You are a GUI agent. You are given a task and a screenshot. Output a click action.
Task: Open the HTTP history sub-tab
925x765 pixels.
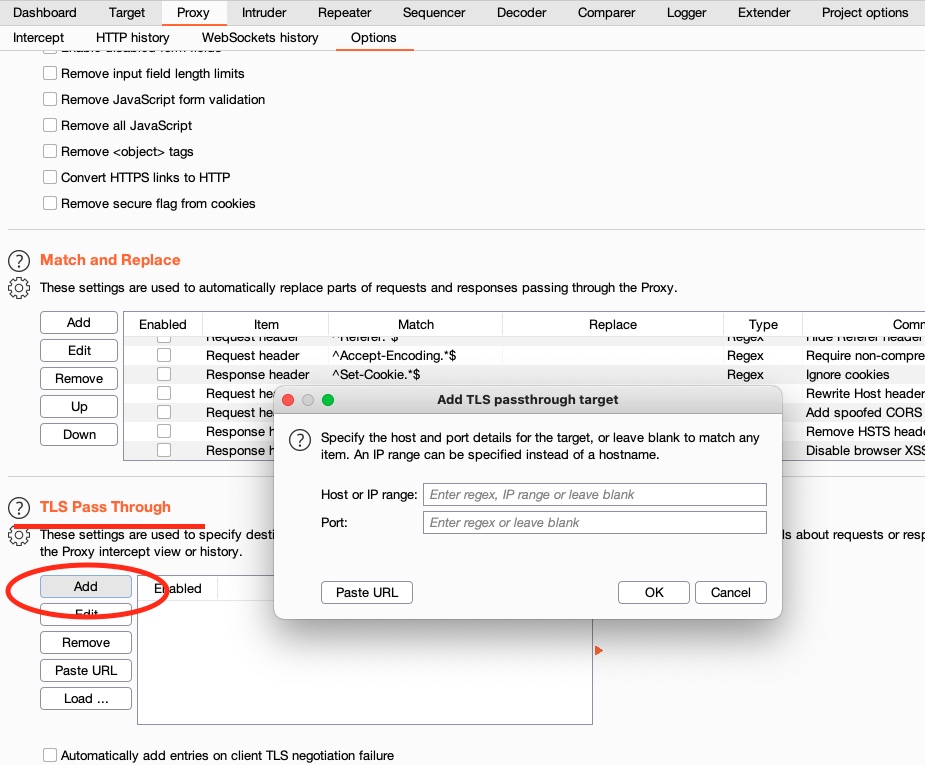(x=133, y=38)
